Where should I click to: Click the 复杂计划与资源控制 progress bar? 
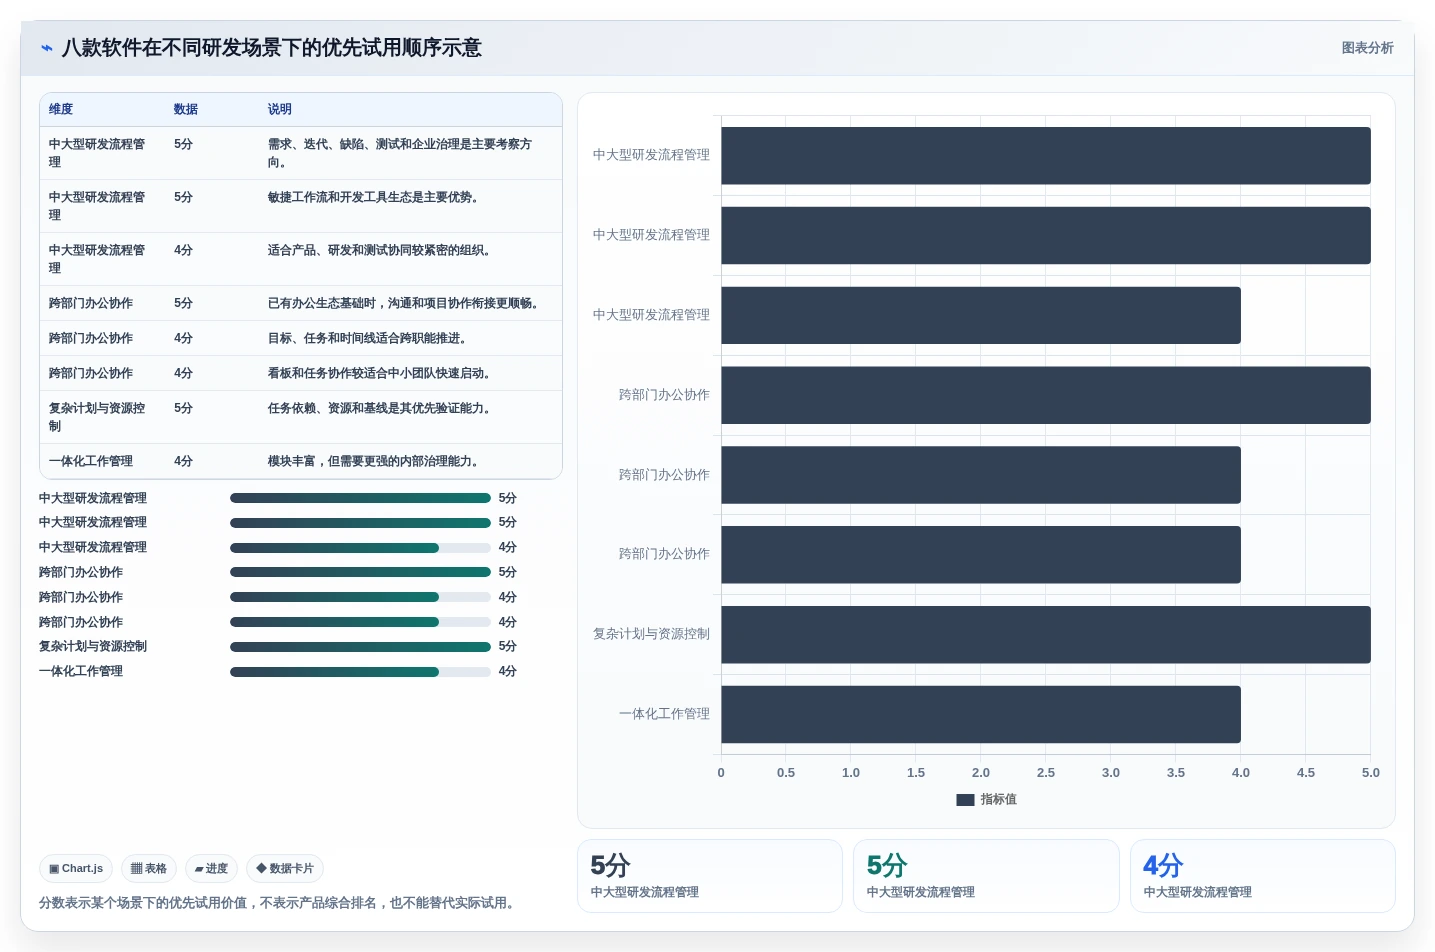tap(360, 647)
